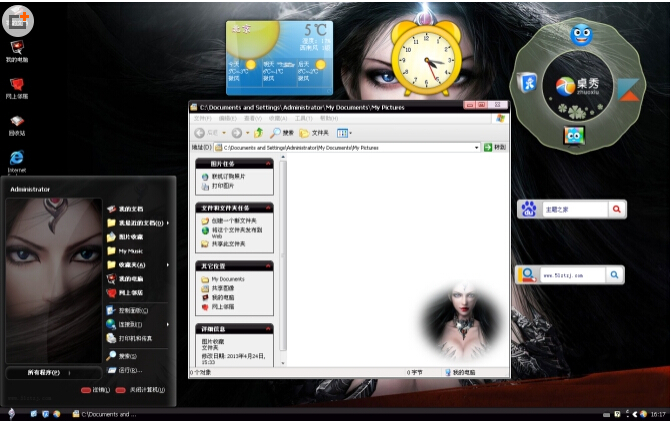
Task: Go up one folder level
Action: tap(258, 133)
